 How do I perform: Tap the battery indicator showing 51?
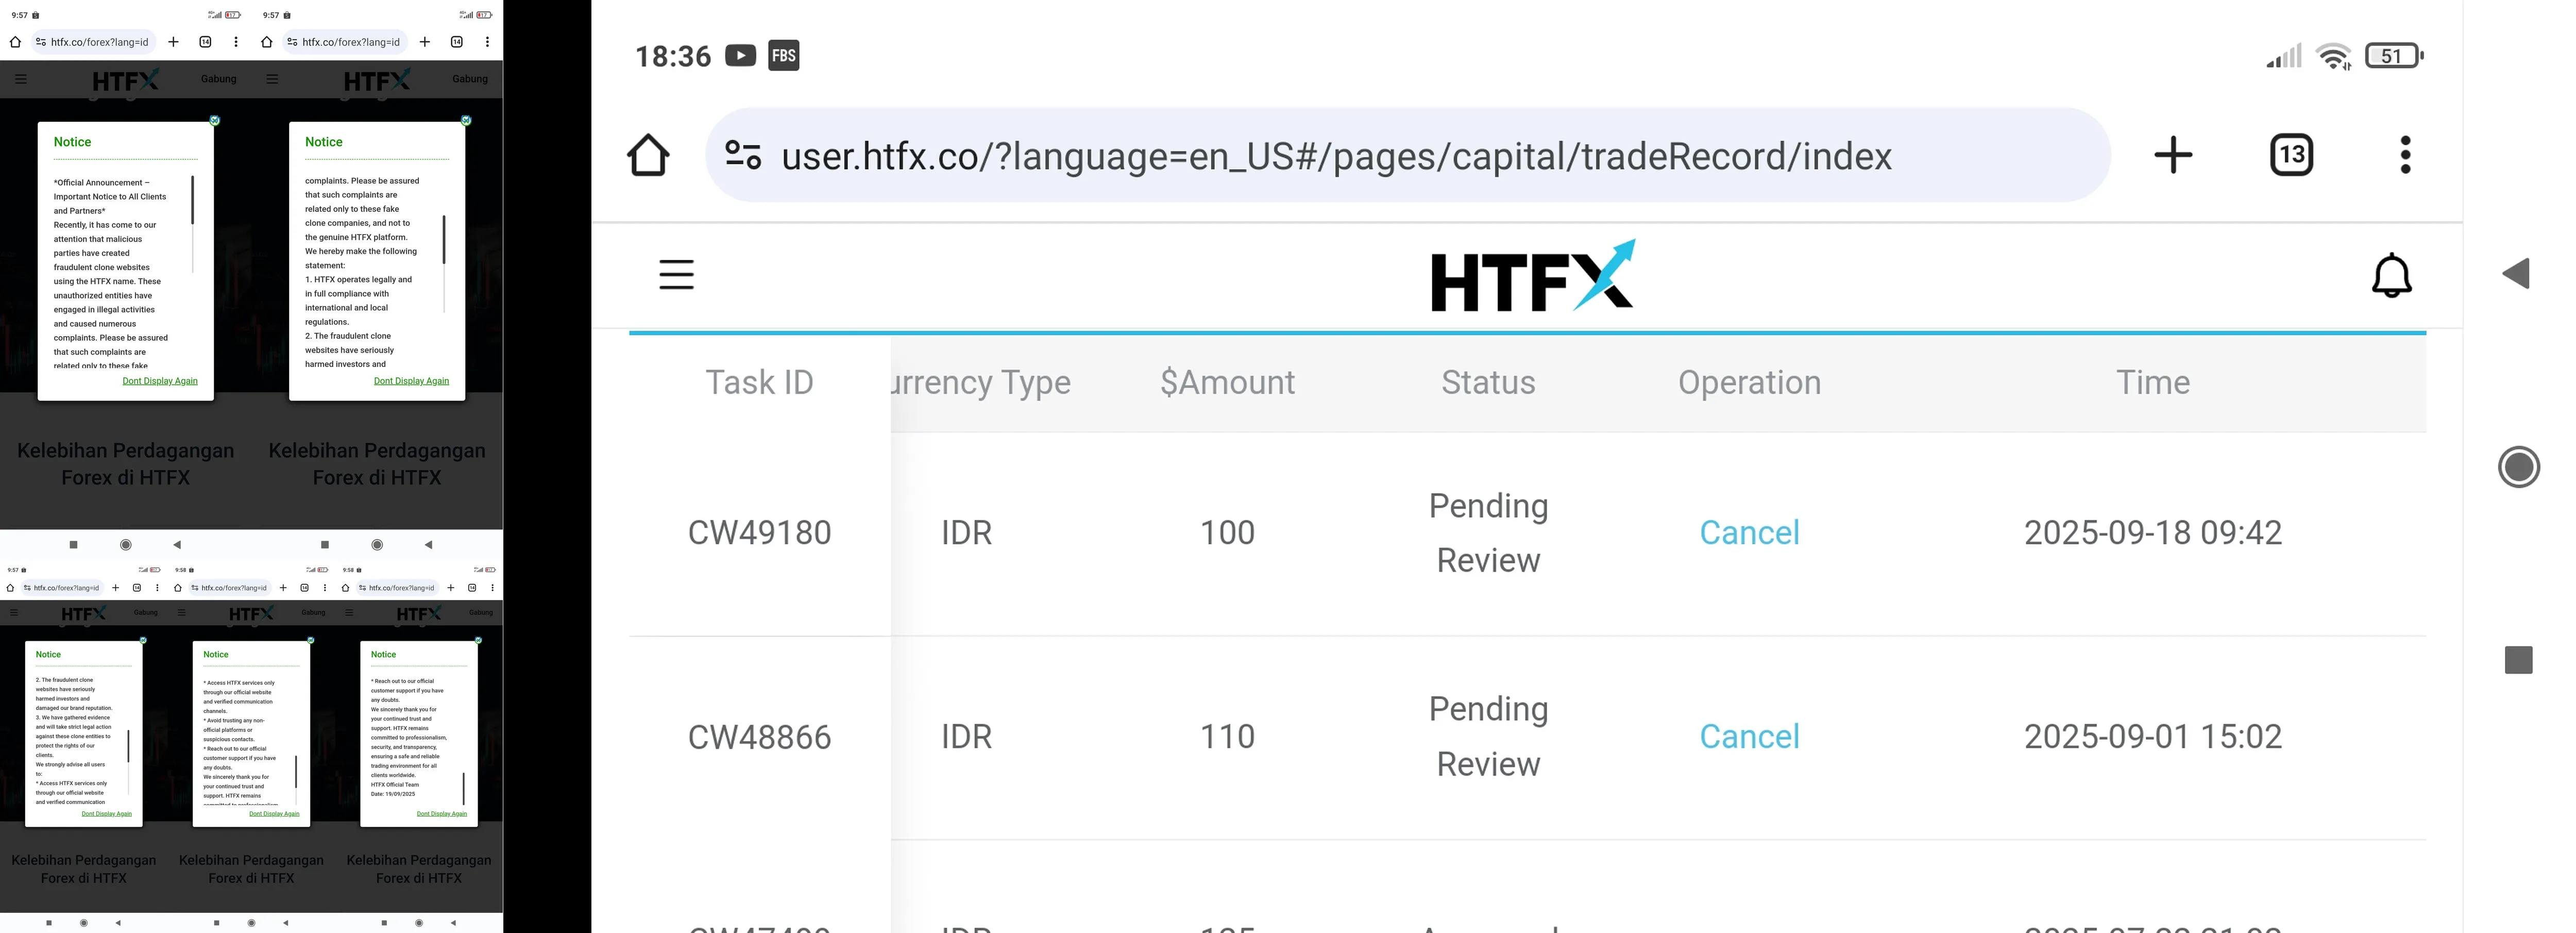(x=2394, y=56)
